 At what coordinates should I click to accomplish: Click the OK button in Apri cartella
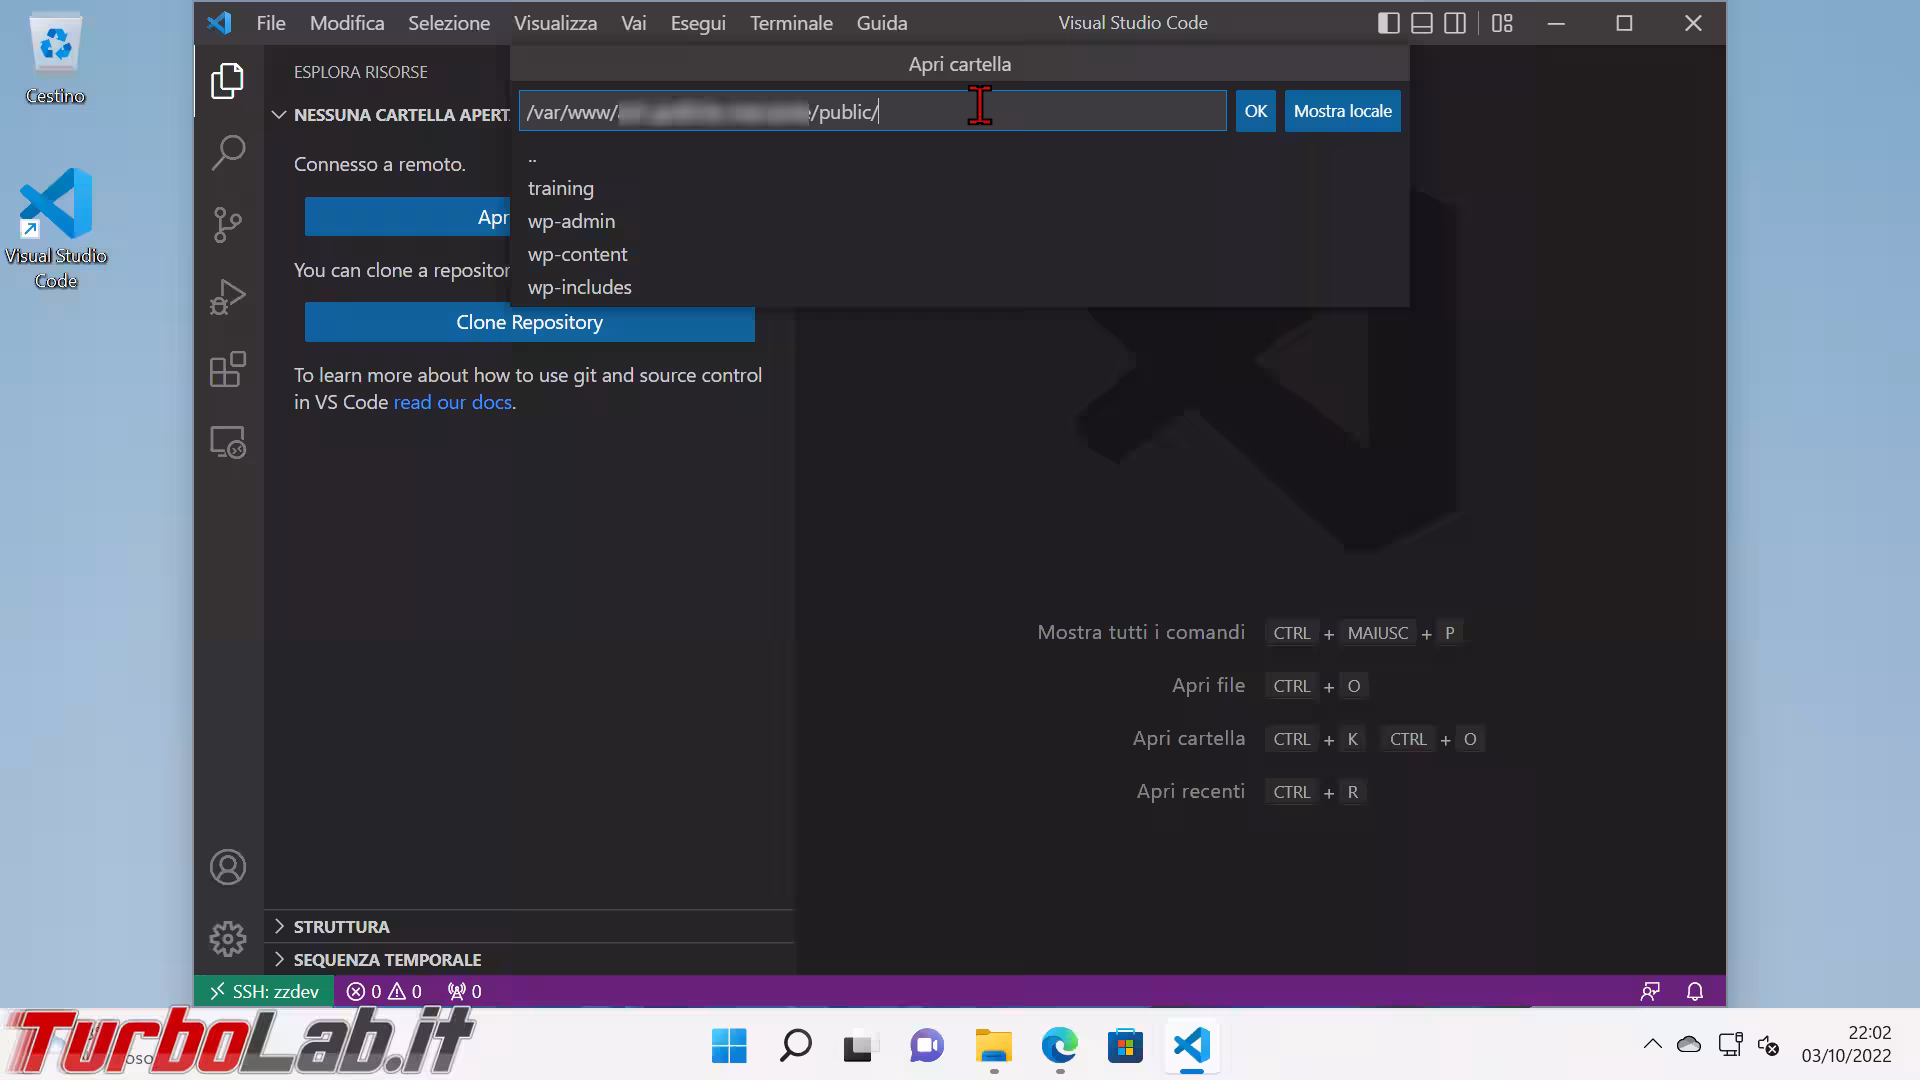tap(1255, 111)
